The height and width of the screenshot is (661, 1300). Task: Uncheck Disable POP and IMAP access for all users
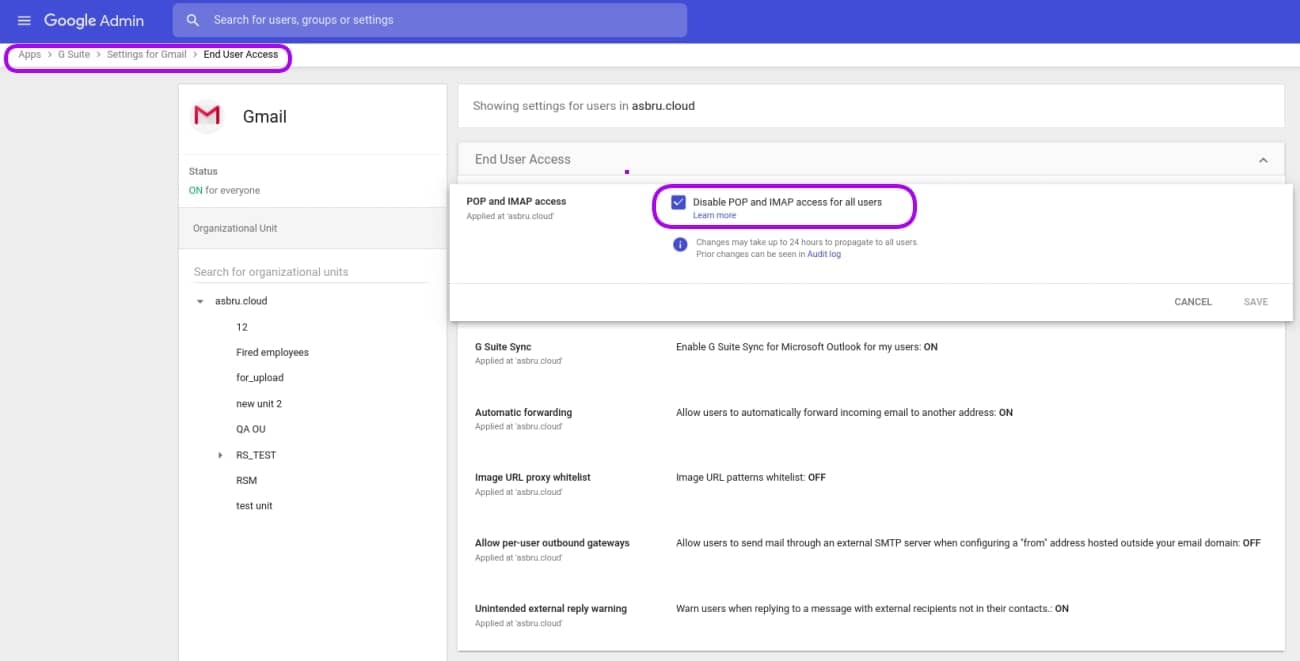pyautogui.click(x=678, y=201)
